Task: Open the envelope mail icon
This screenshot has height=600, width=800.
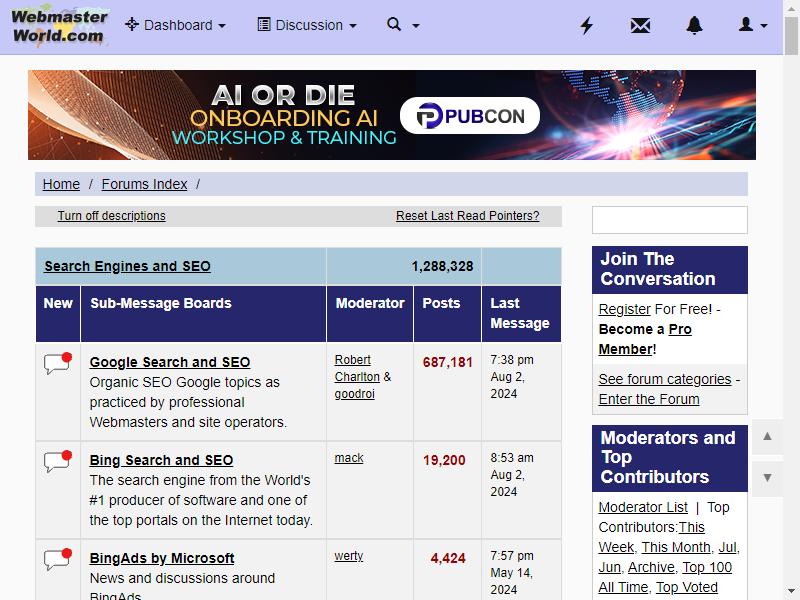Action: click(640, 25)
